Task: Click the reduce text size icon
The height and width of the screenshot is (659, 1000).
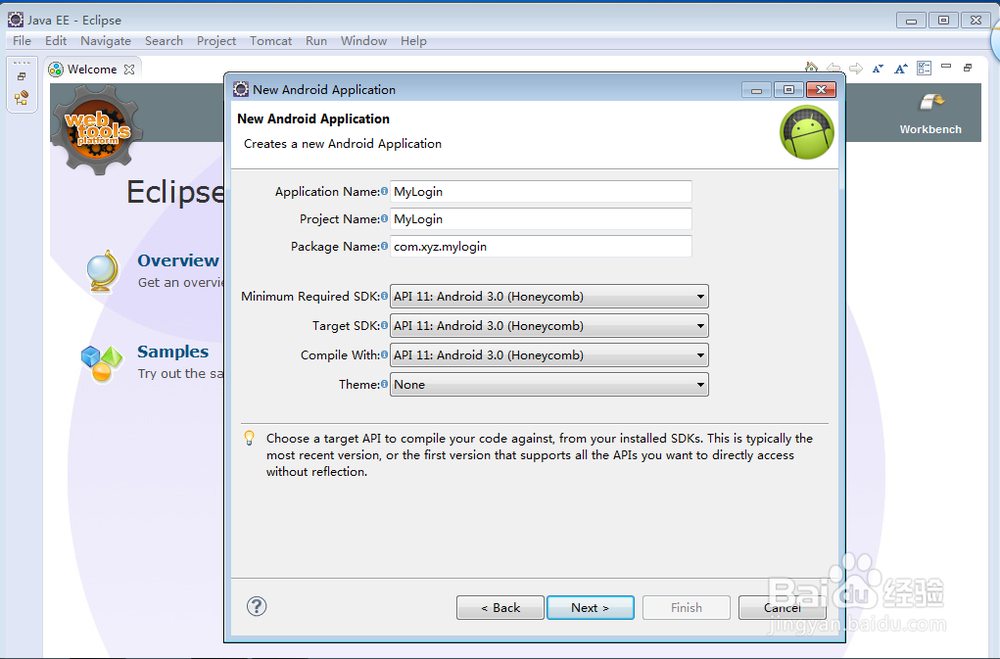Action: coord(878,67)
